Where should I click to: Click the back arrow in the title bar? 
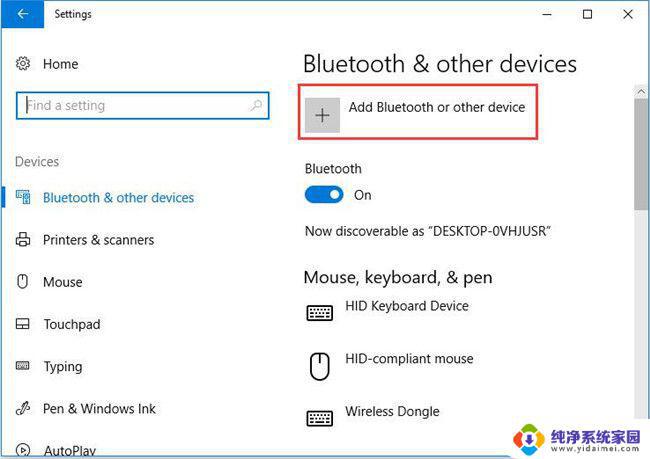click(x=23, y=14)
